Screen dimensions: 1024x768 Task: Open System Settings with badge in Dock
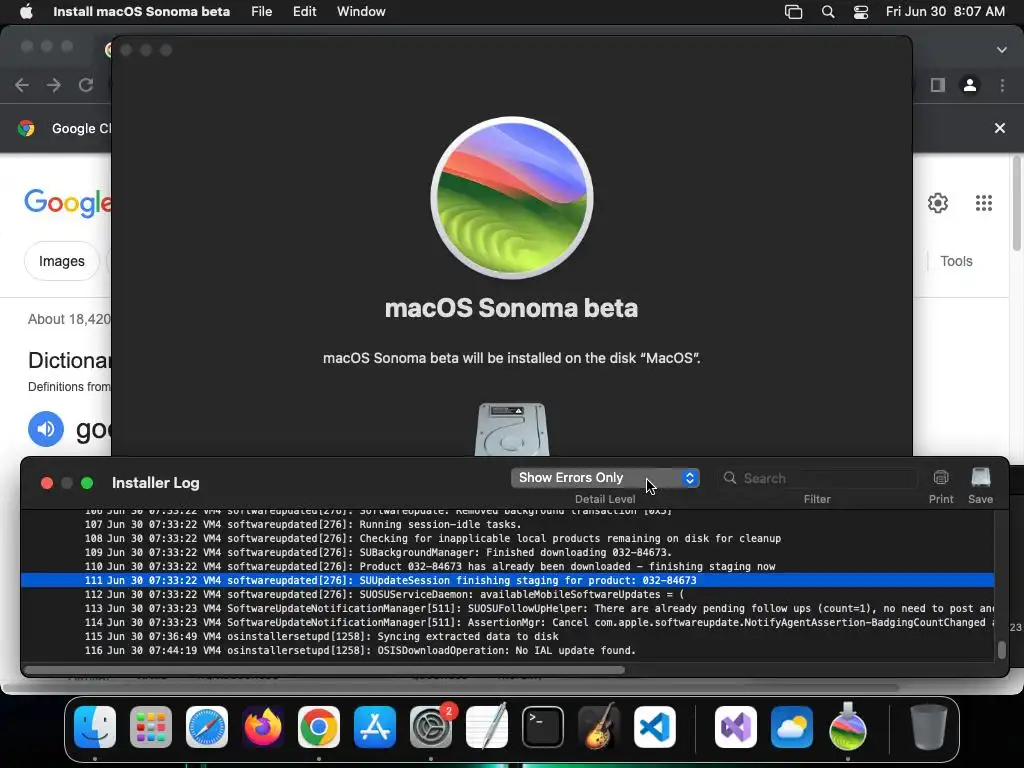431,727
